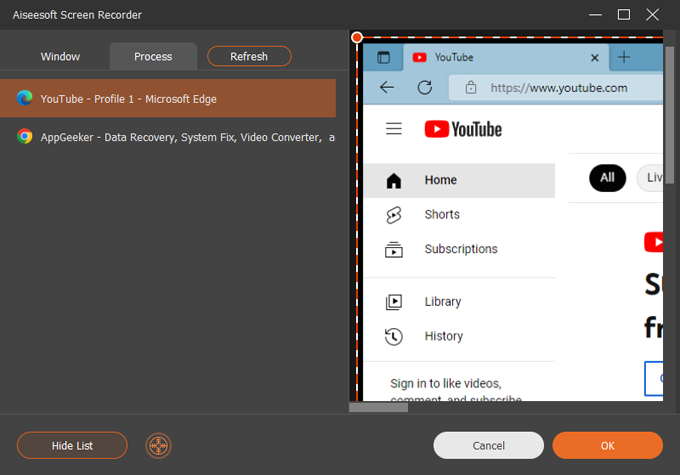This screenshot has width=680, height=475.
Task: Click the Hide List button
Action: coord(72,445)
